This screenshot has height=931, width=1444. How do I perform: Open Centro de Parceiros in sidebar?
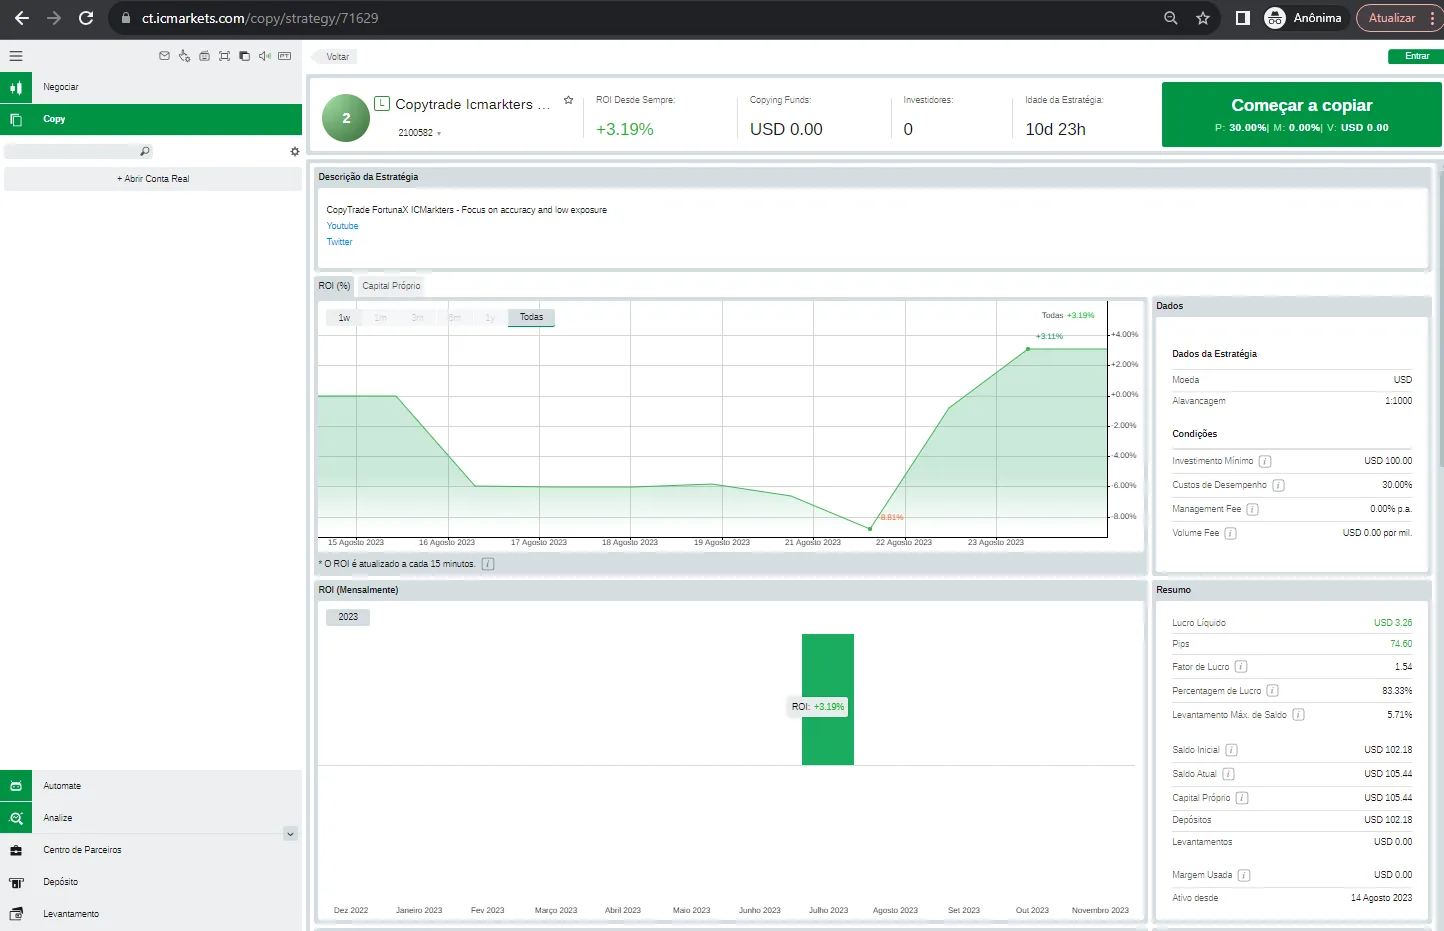(151, 850)
